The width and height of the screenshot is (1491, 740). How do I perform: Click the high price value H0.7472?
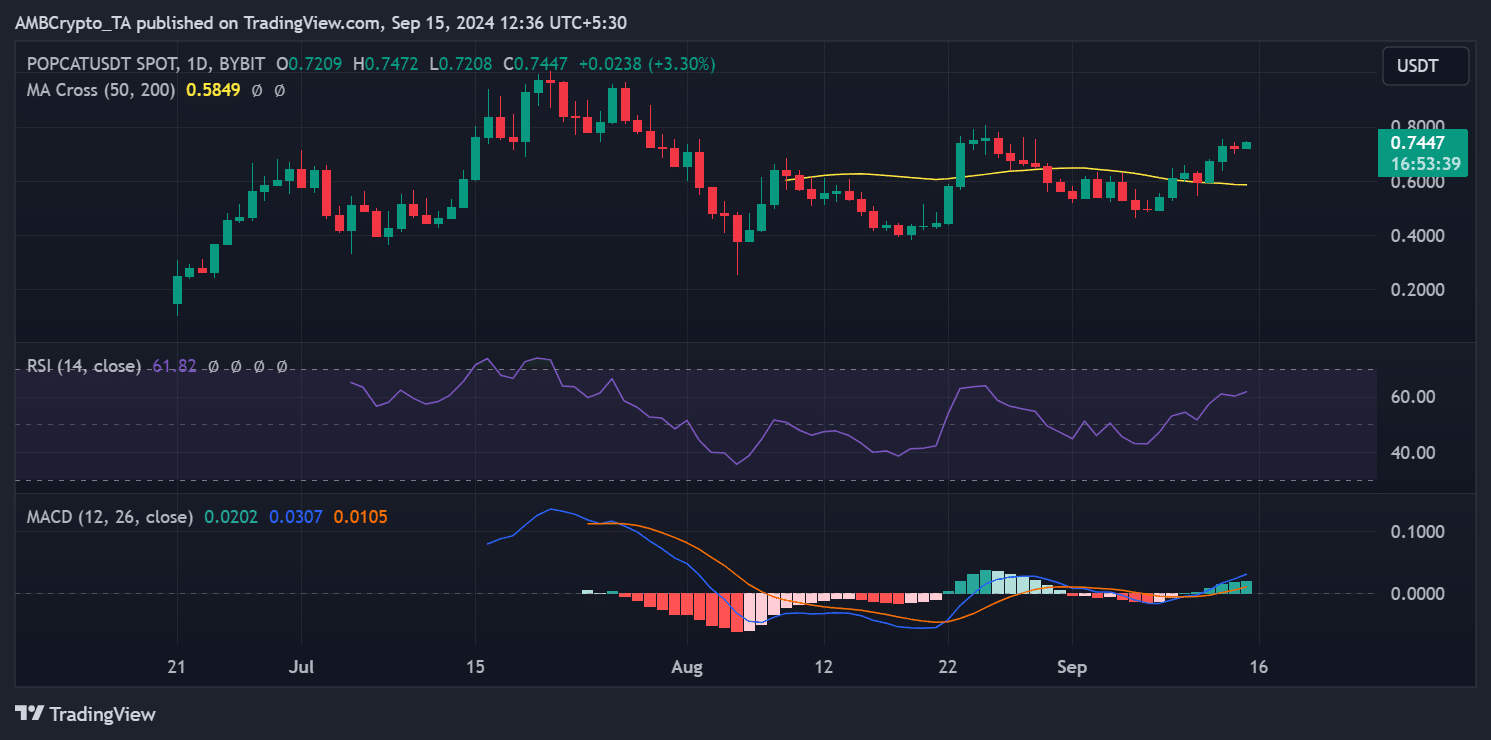pyautogui.click(x=384, y=64)
